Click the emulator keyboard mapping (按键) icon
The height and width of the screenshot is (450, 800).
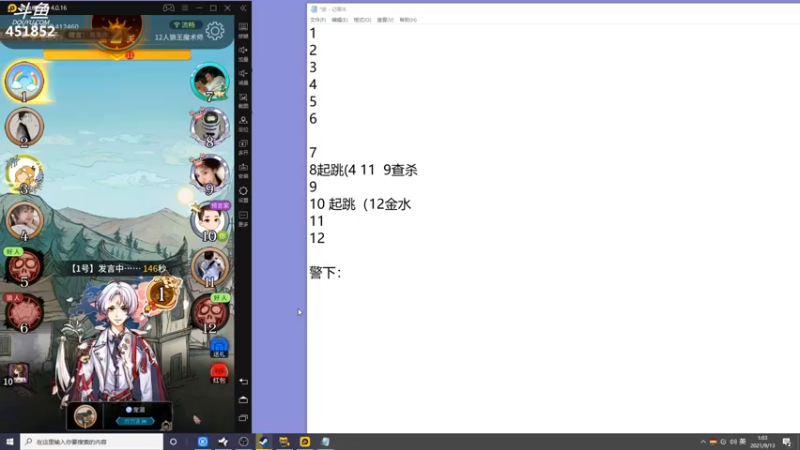(243, 30)
